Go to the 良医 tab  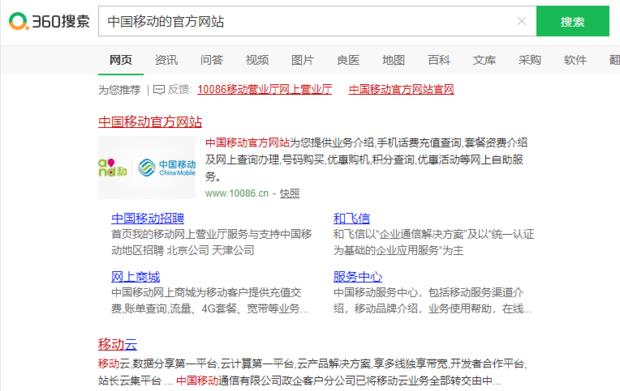tap(348, 60)
